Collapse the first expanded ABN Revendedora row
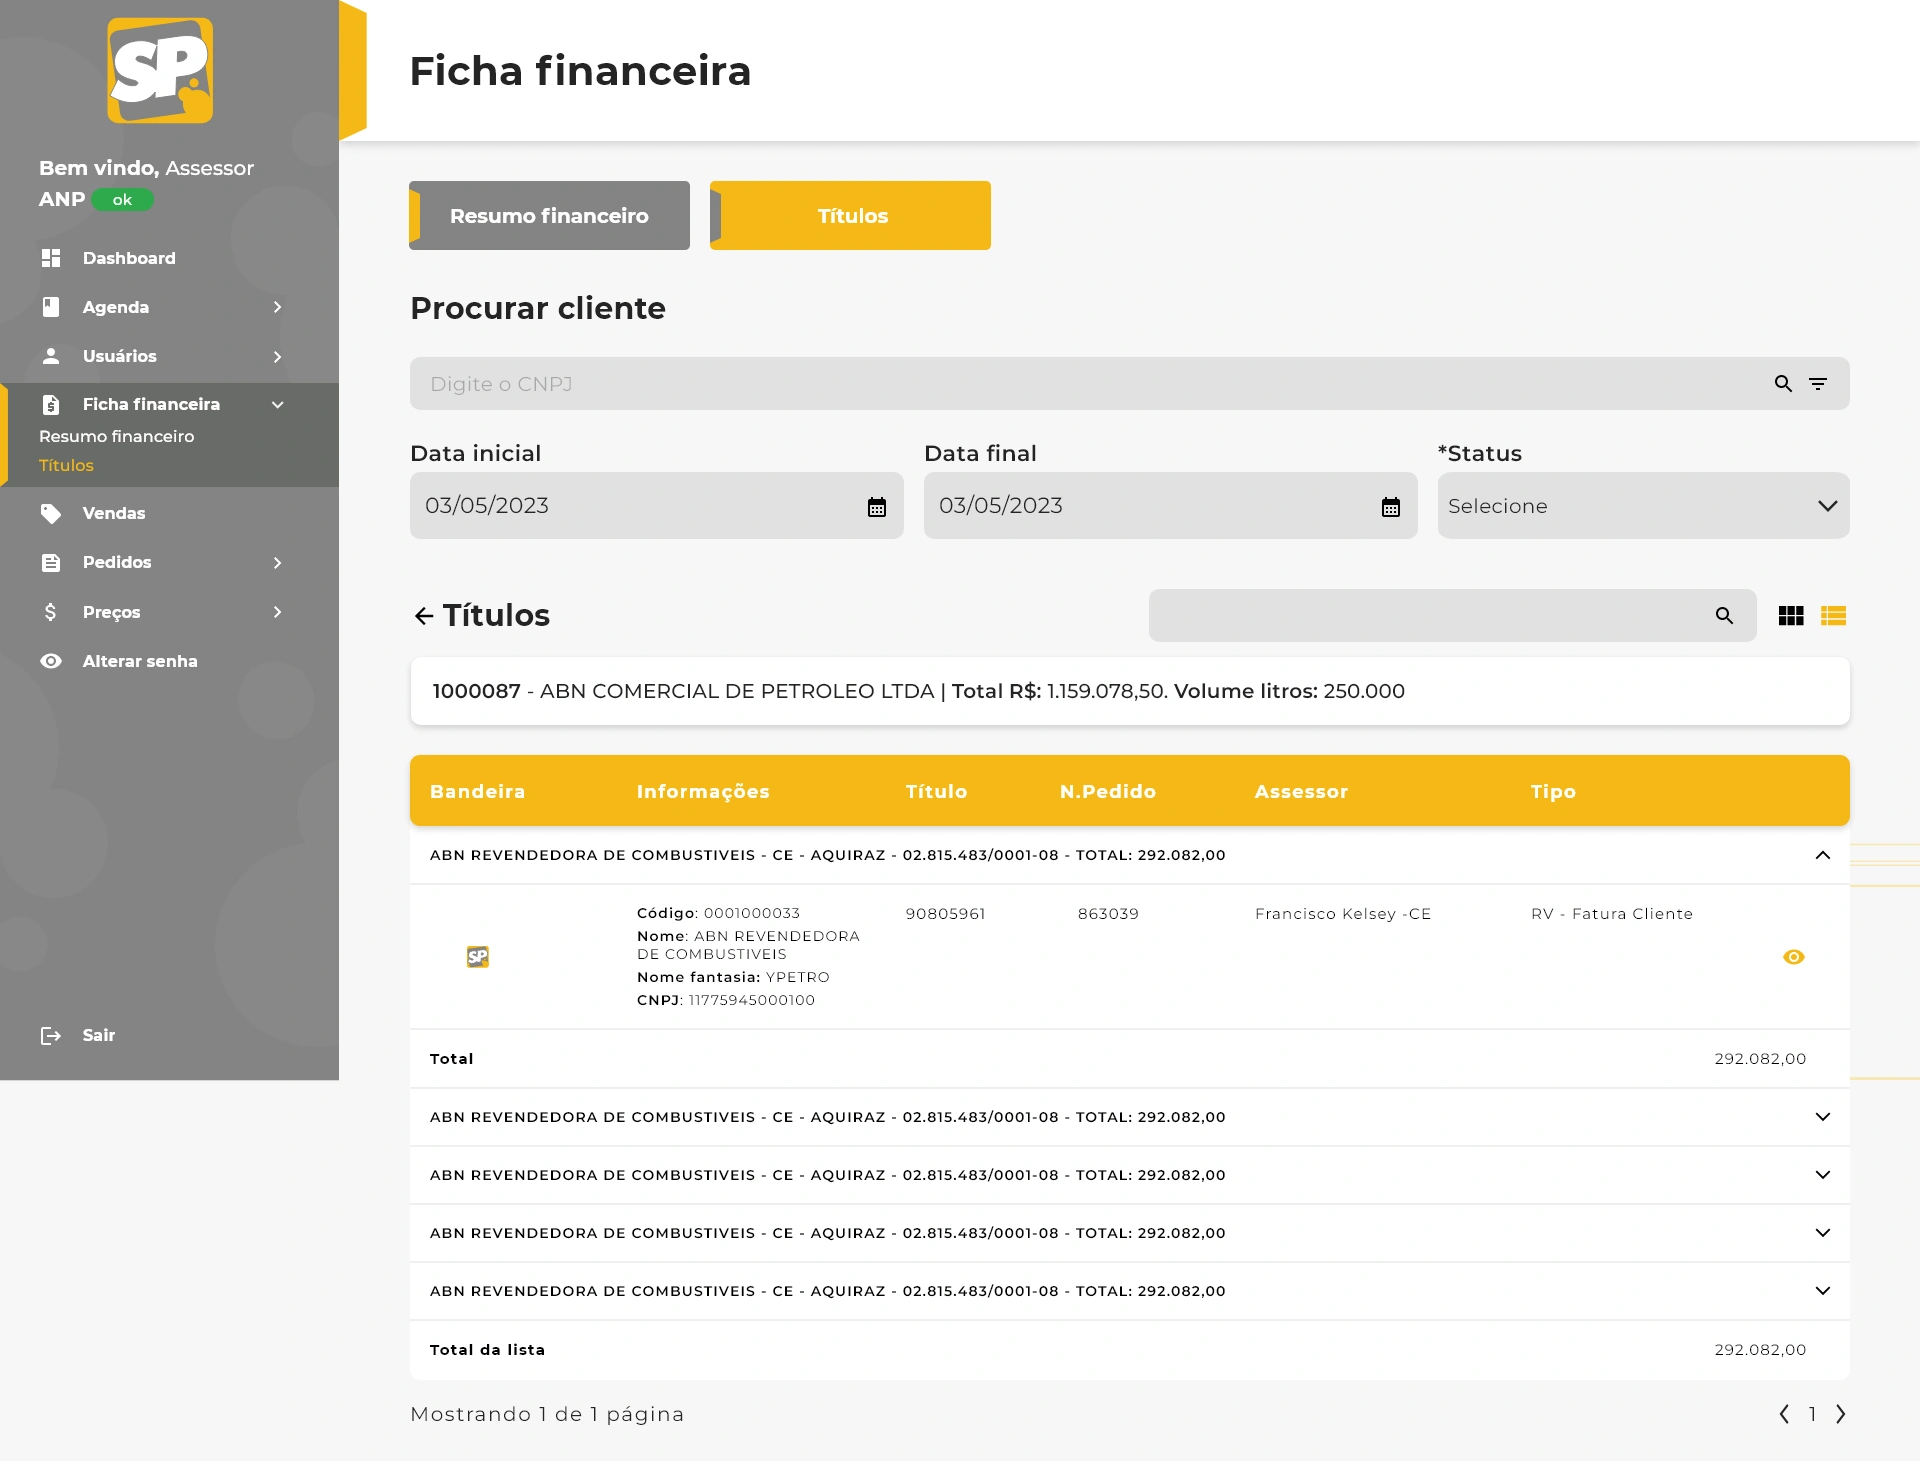1920x1461 pixels. click(1822, 855)
